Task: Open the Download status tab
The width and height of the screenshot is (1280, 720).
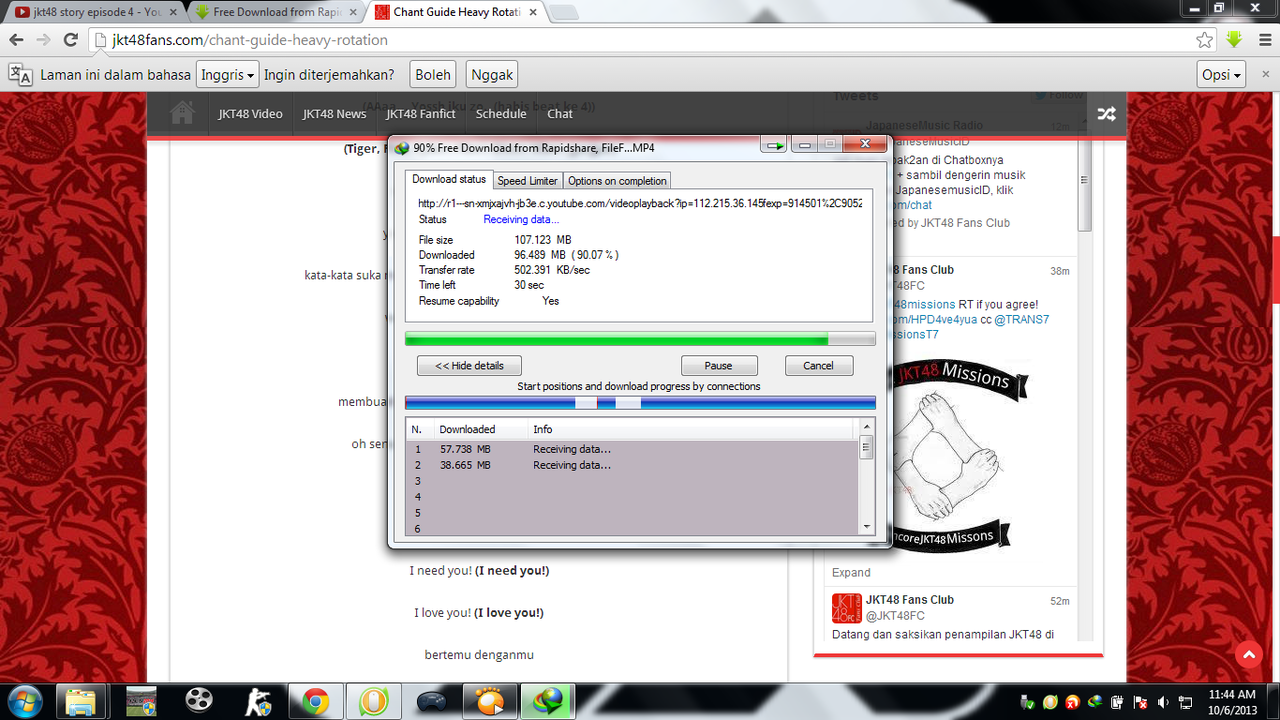Action: pyautogui.click(x=449, y=180)
